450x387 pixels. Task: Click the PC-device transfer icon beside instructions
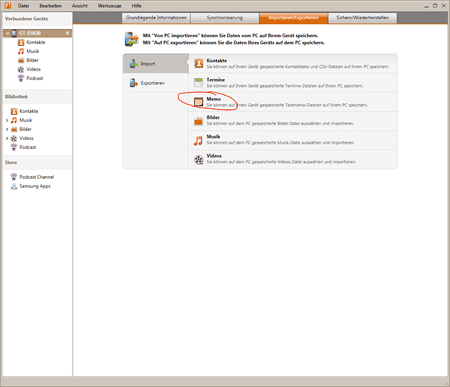[131, 39]
